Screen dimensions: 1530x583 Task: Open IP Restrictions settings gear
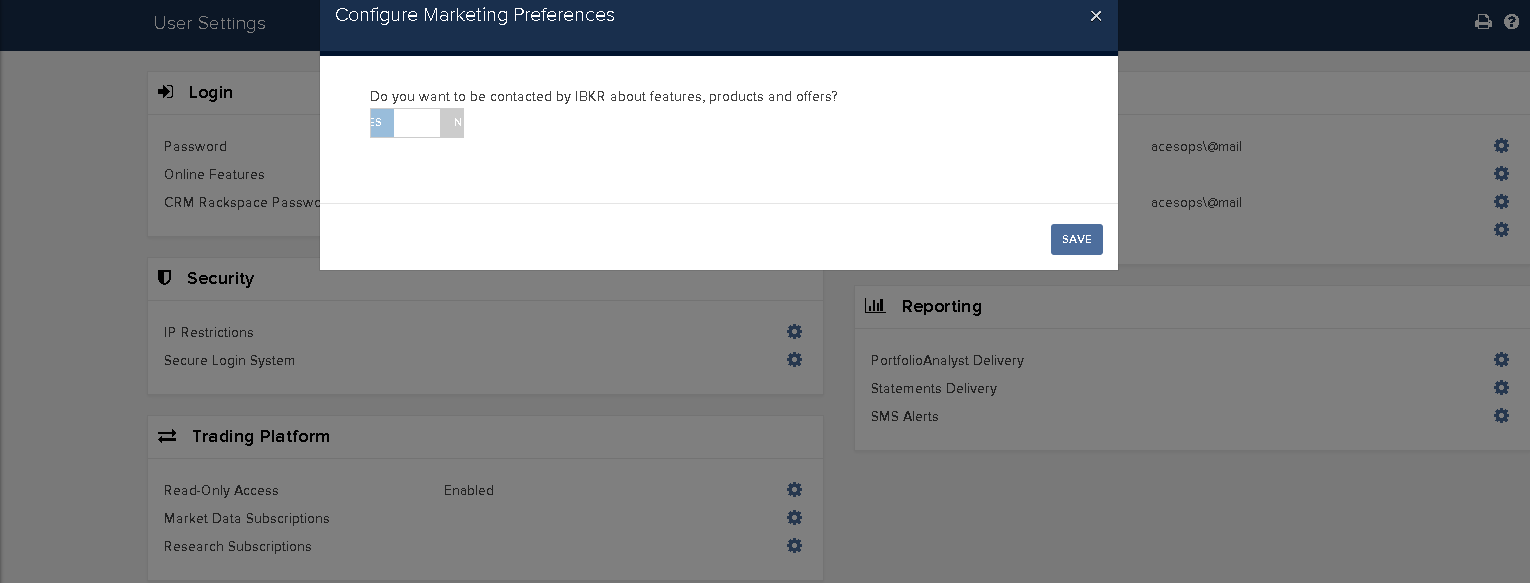(x=794, y=332)
